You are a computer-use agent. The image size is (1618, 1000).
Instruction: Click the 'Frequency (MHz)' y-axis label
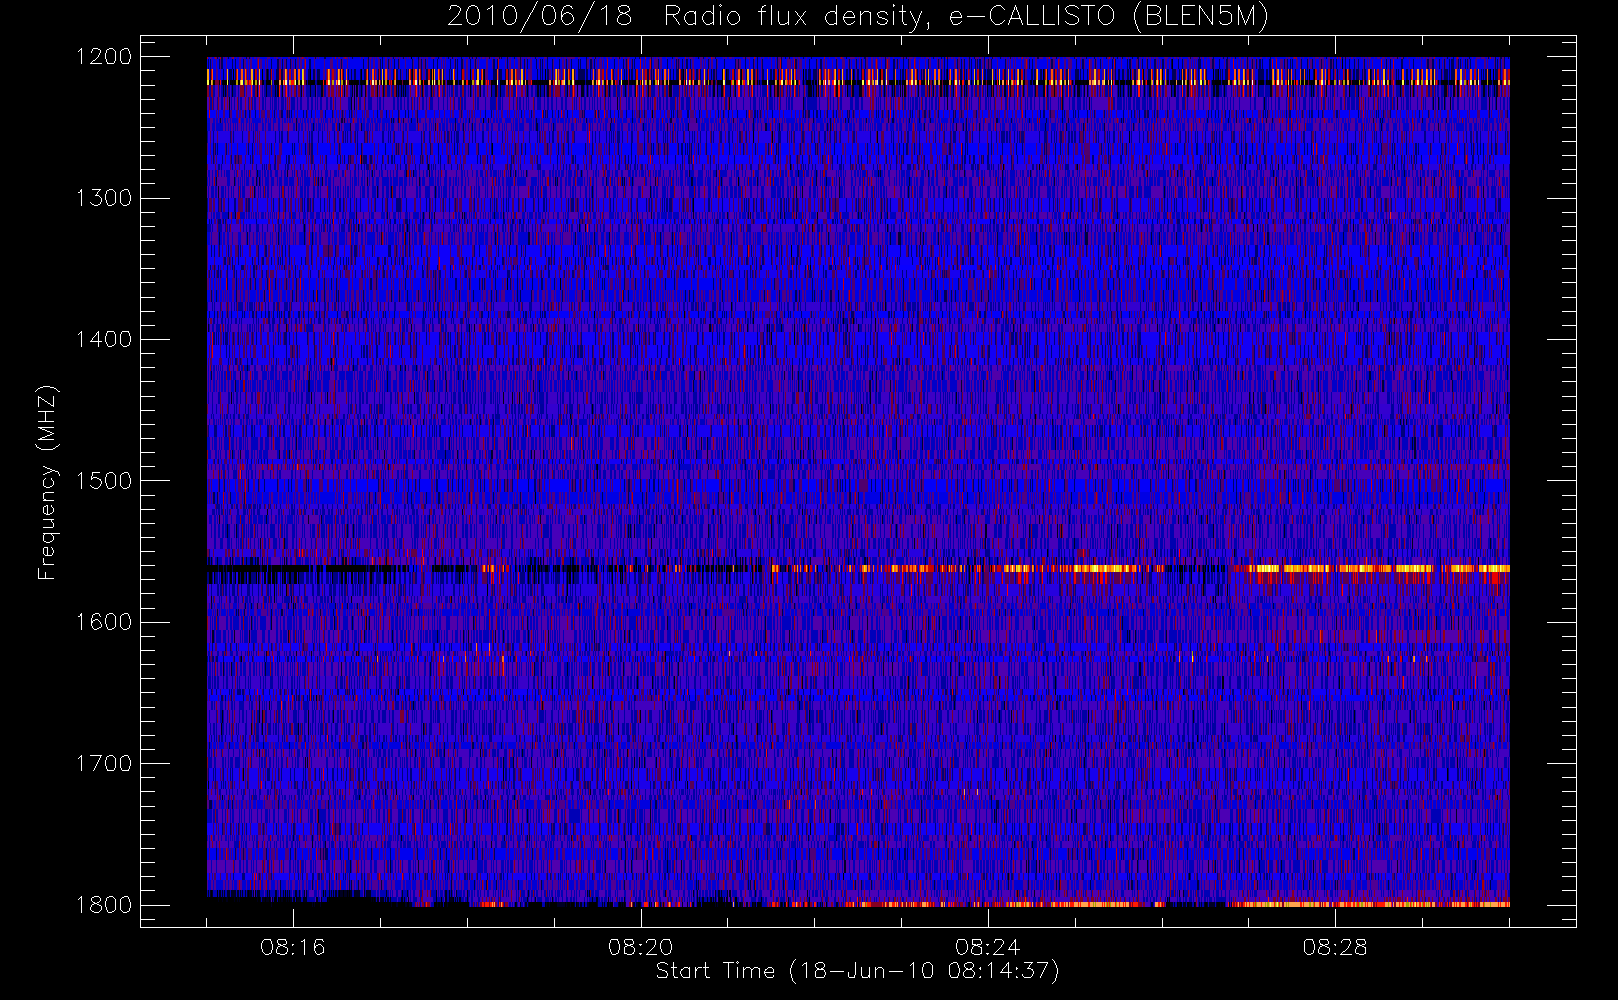pos(47,483)
